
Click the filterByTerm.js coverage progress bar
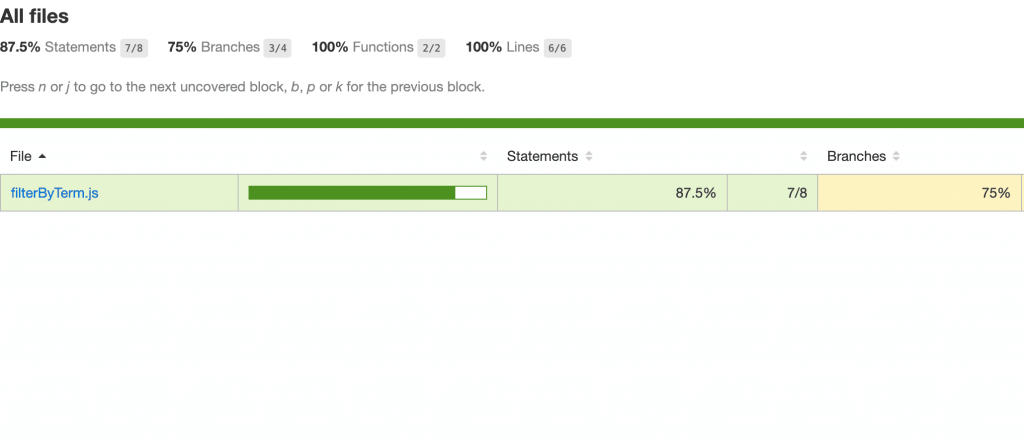pos(367,193)
